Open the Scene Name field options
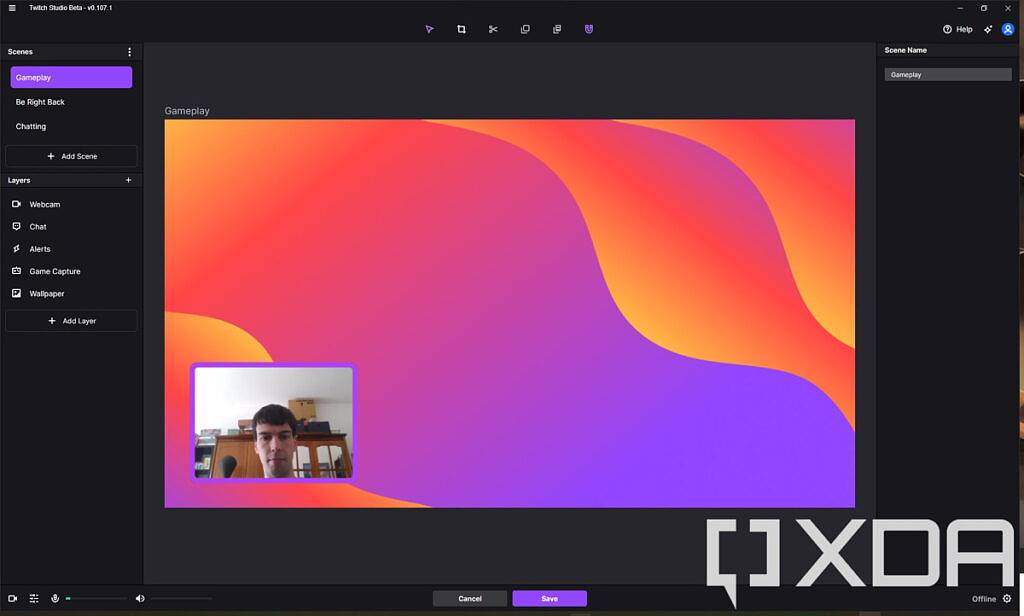The height and width of the screenshot is (616, 1024). [x=947, y=73]
